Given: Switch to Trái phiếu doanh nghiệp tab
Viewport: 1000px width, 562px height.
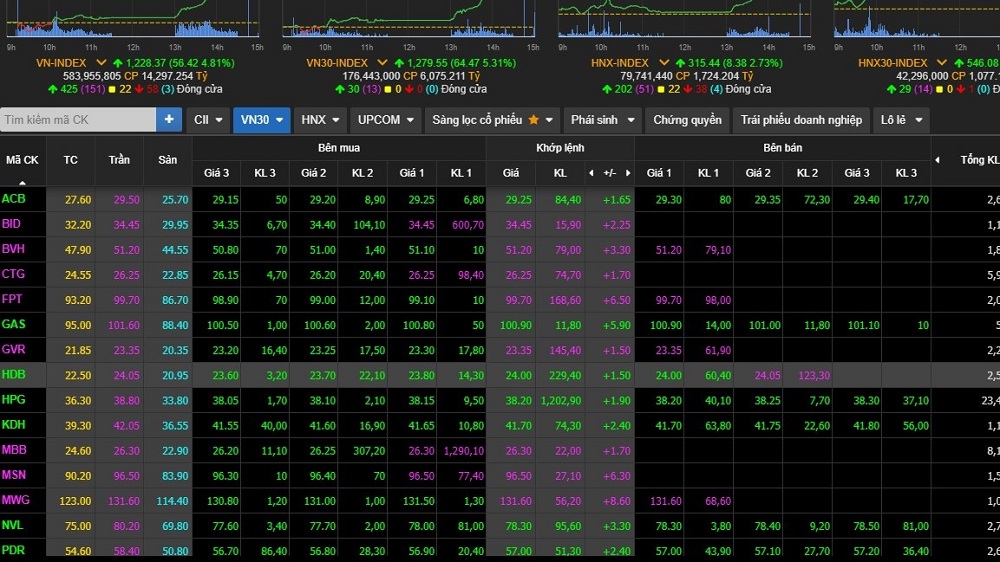Looking at the screenshot, I should click(801, 119).
